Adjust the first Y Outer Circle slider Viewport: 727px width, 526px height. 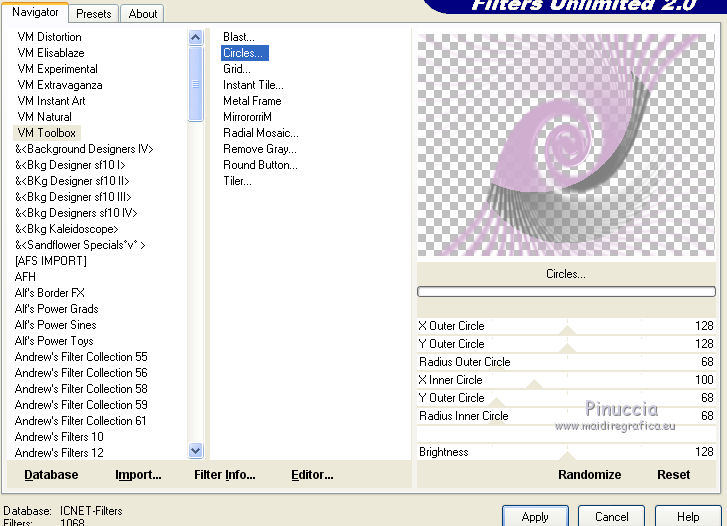coord(566,344)
